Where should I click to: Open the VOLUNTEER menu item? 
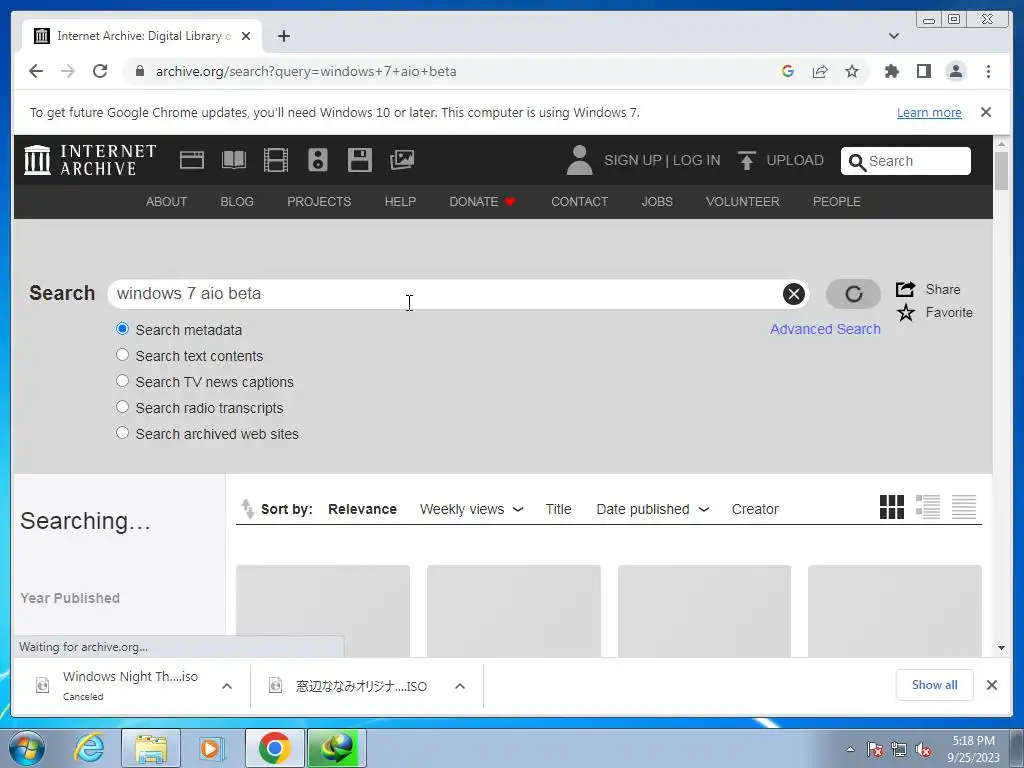743,202
